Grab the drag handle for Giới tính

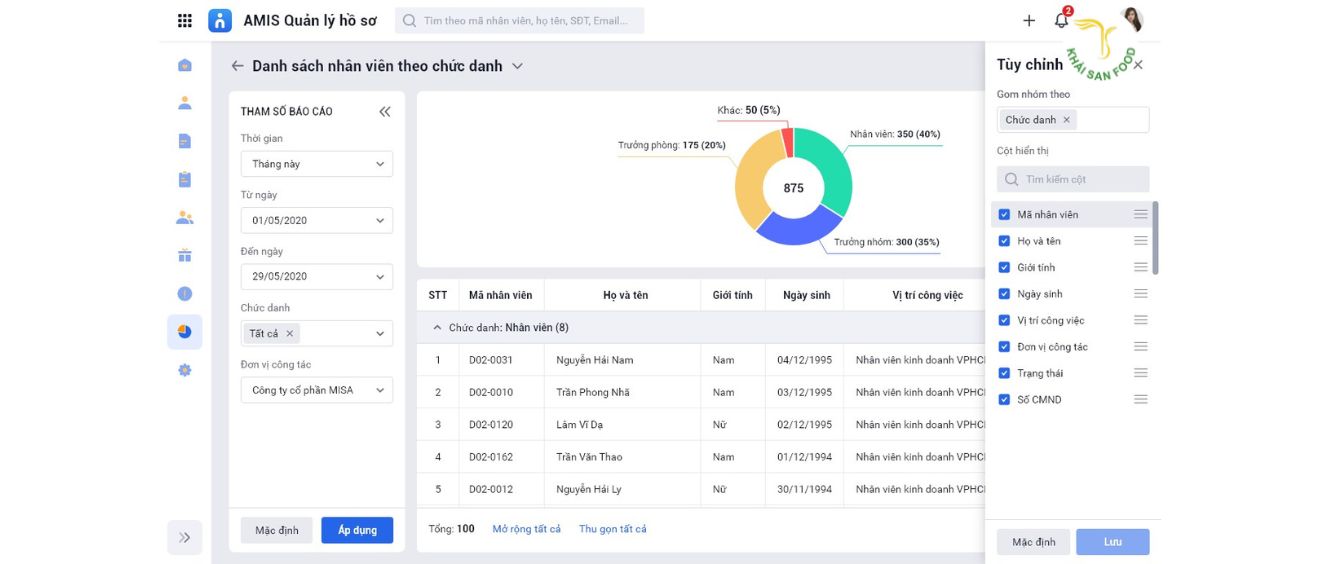click(1140, 267)
